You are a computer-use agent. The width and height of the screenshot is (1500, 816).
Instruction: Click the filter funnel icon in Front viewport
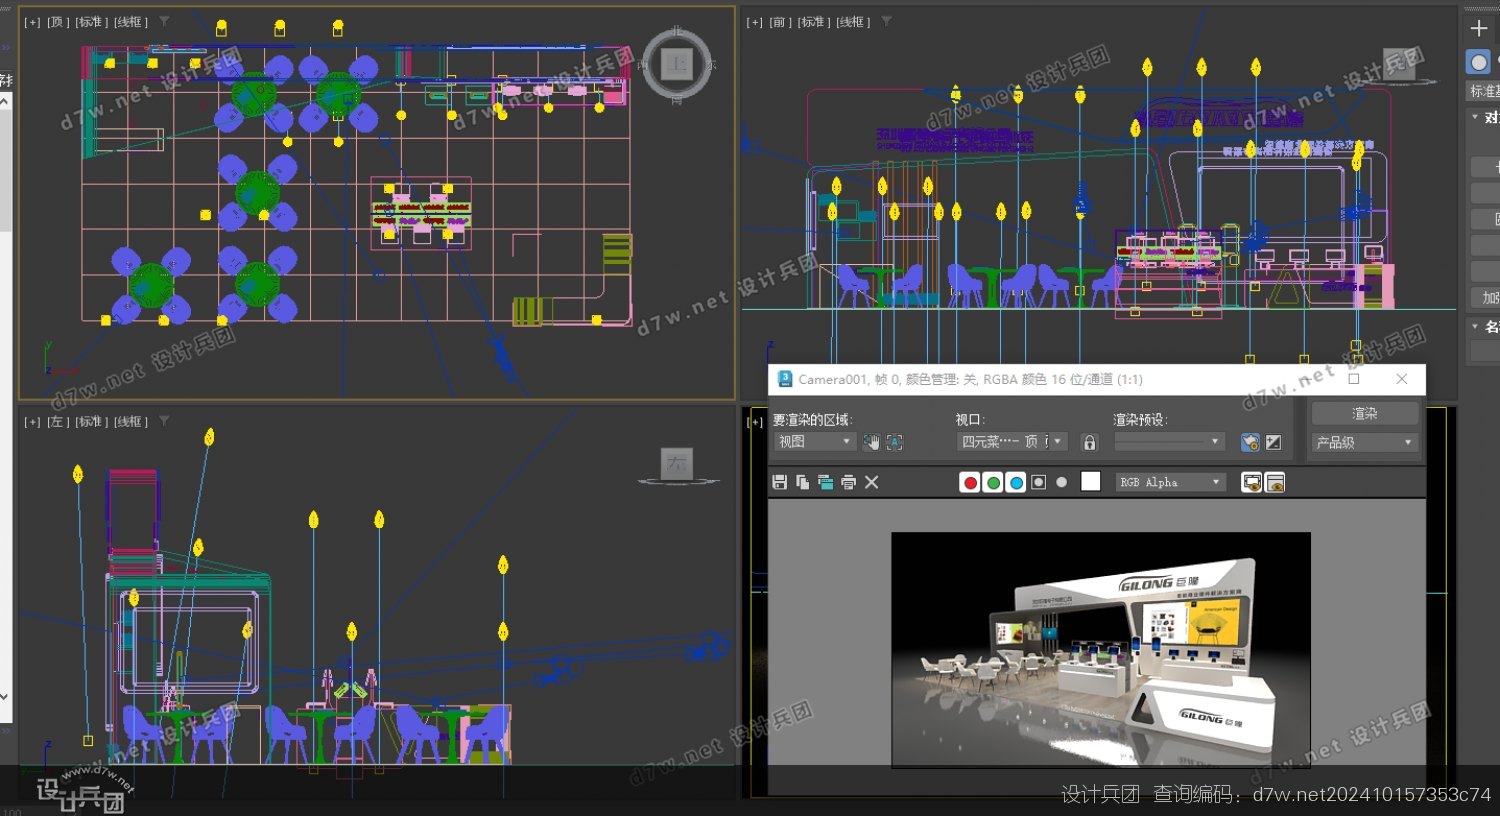click(x=886, y=21)
